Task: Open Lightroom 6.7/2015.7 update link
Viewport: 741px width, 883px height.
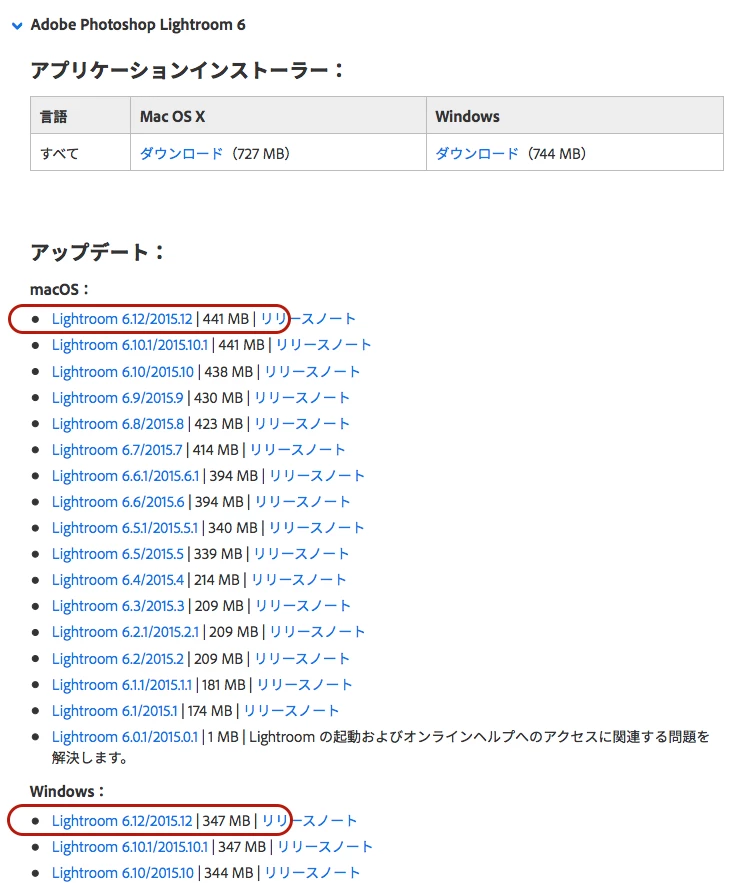Action: [117, 450]
